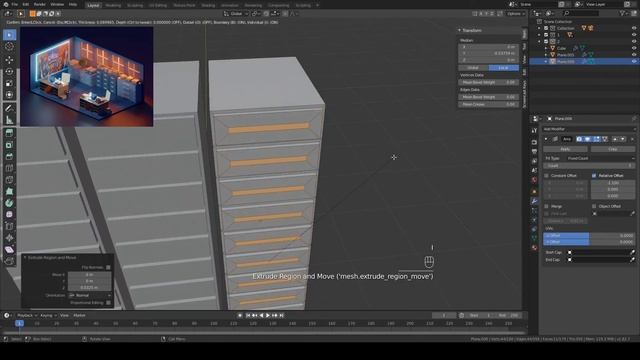Expand the Cube object in outliner

tap(546, 48)
